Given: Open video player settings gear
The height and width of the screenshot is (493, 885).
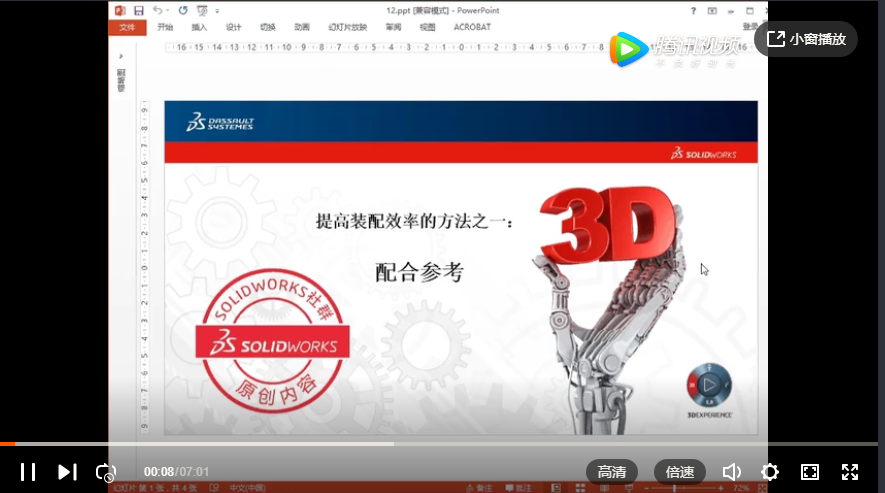Looking at the screenshot, I should point(770,472).
